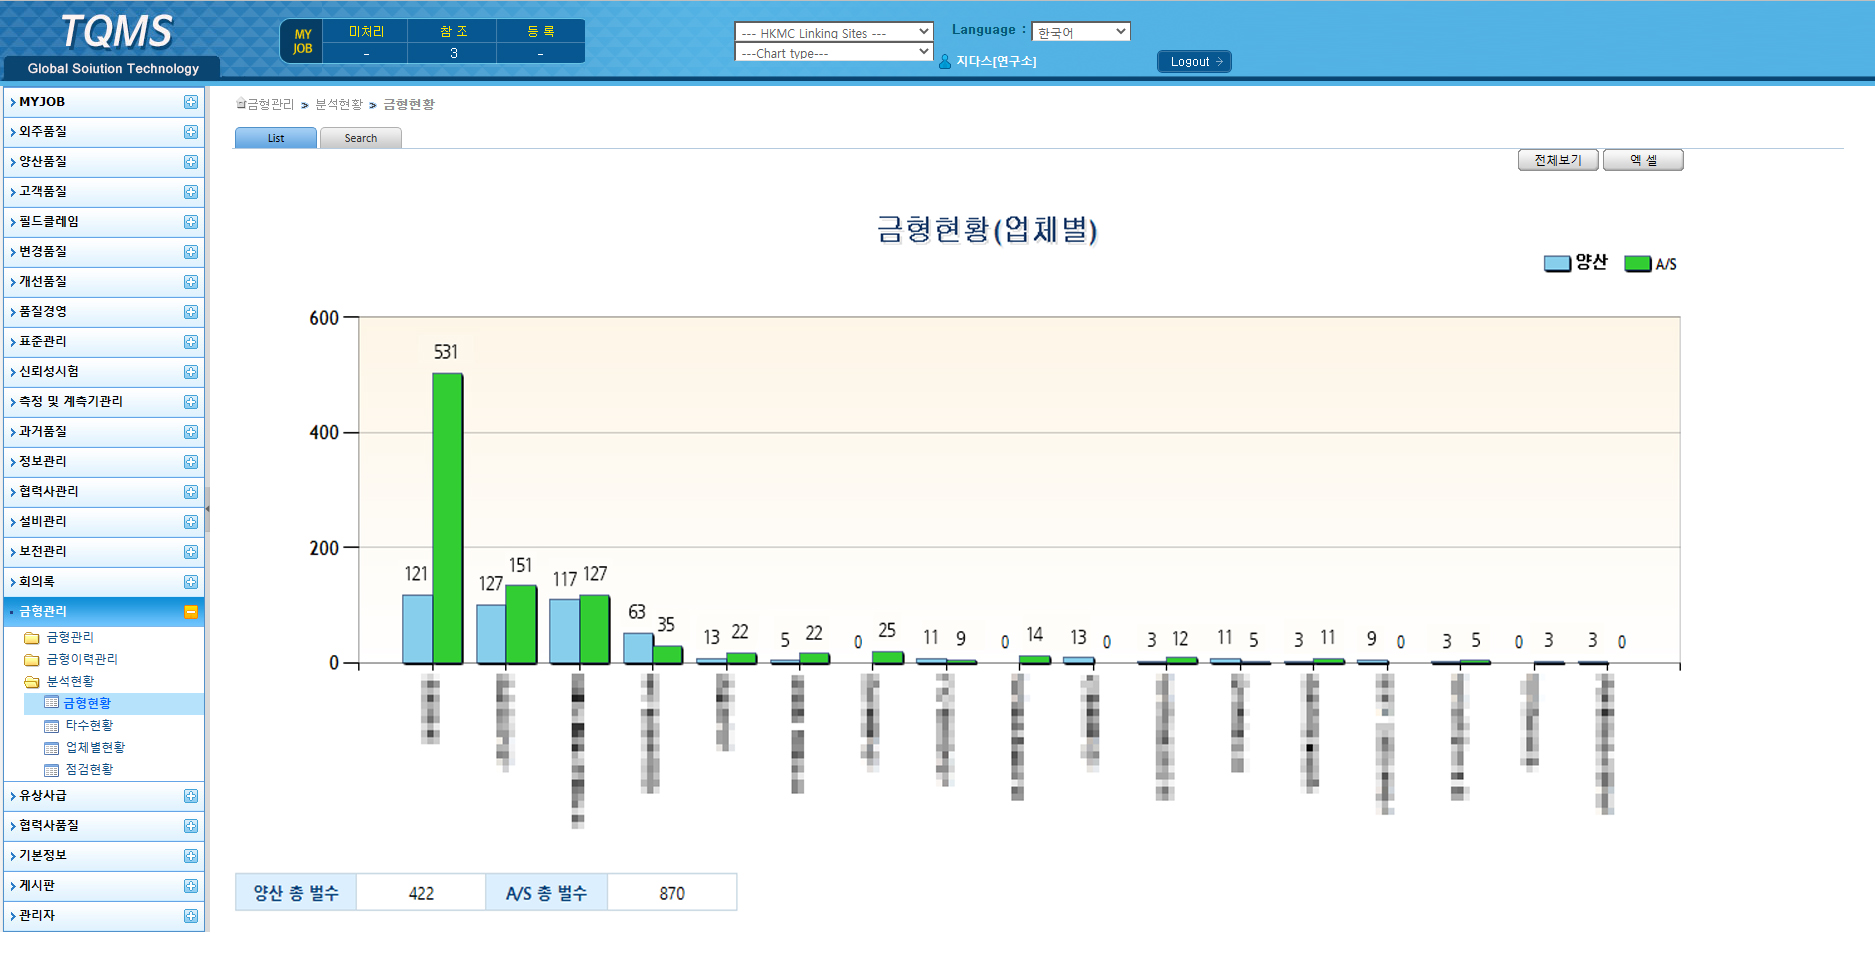Viewport: 1875px width, 969px height.
Task: Click the 참조 count value 3
Action: tap(453, 53)
